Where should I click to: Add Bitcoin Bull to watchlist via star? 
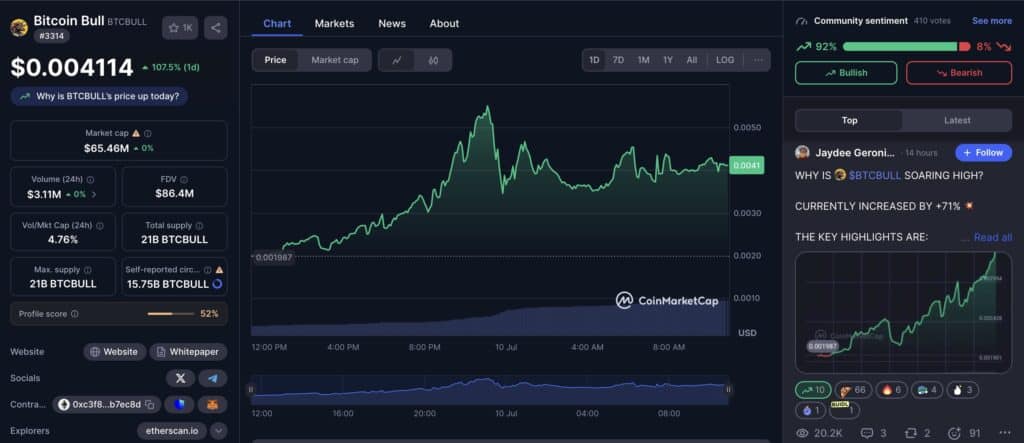click(x=180, y=28)
